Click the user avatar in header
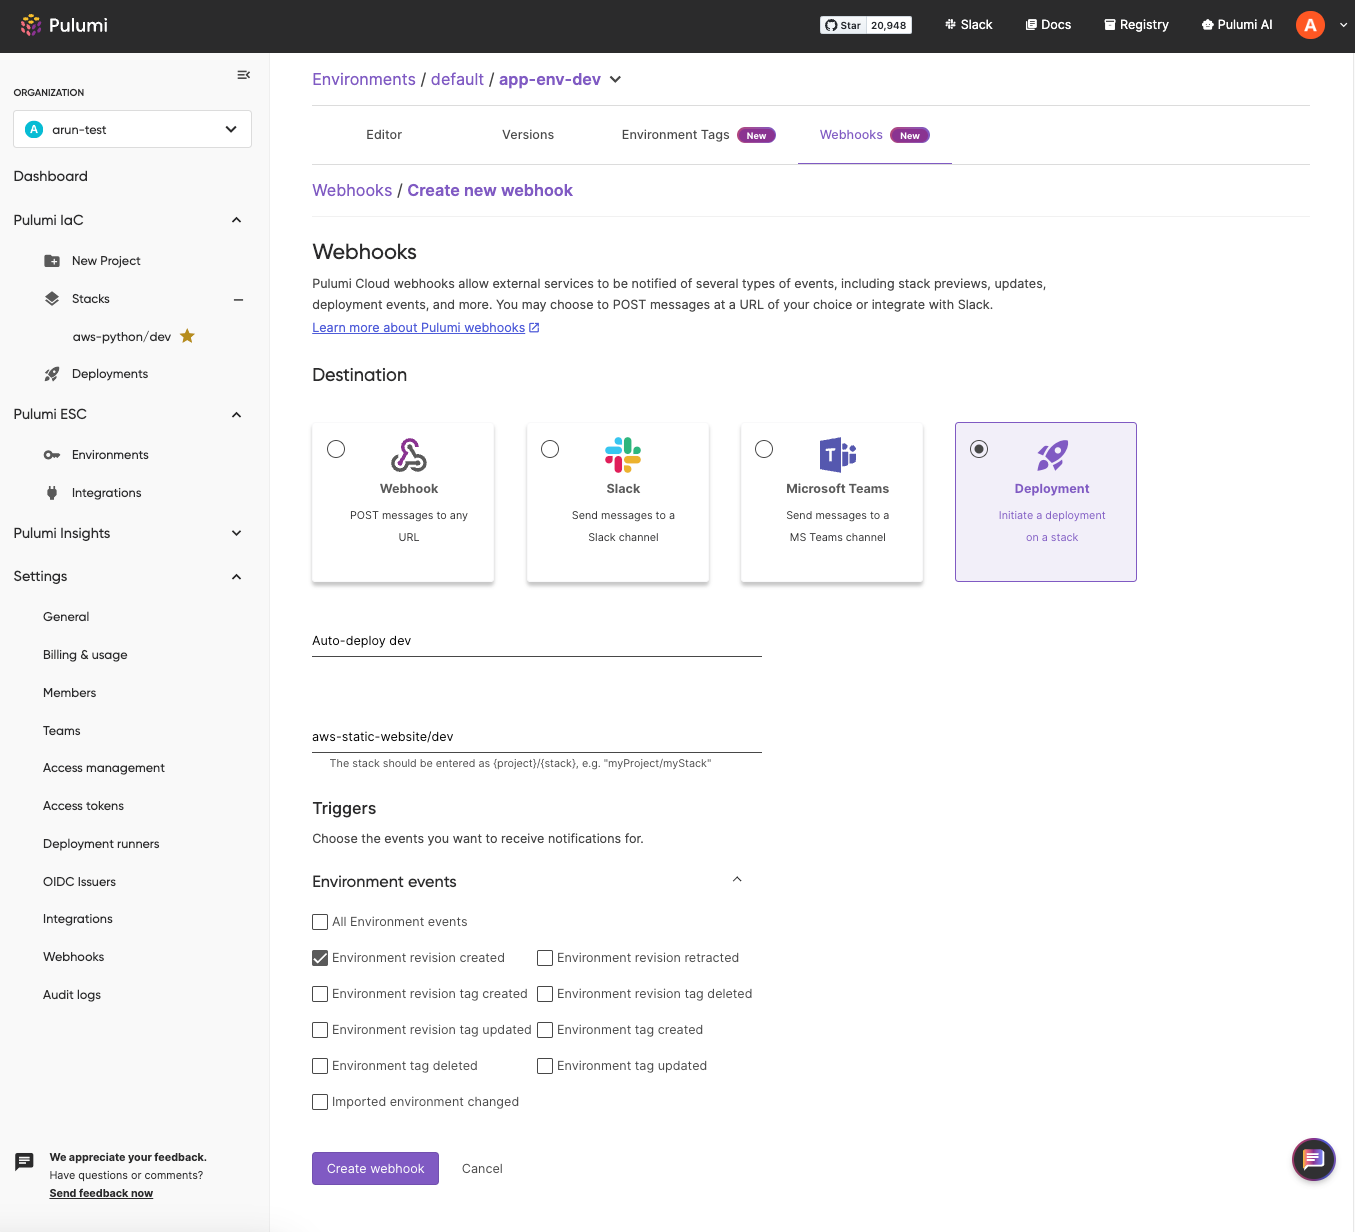1355x1232 pixels. tap(1310, 25)
